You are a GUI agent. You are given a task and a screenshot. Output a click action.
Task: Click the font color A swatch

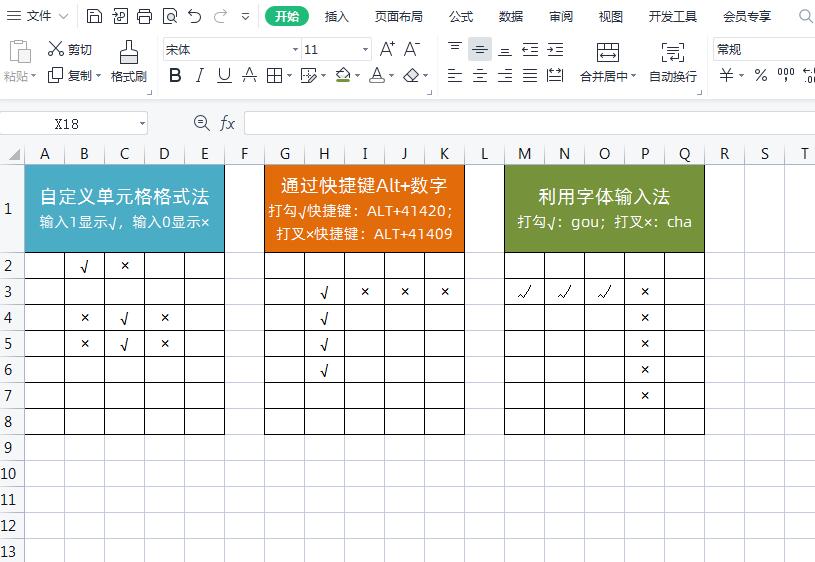coord(377,76)
